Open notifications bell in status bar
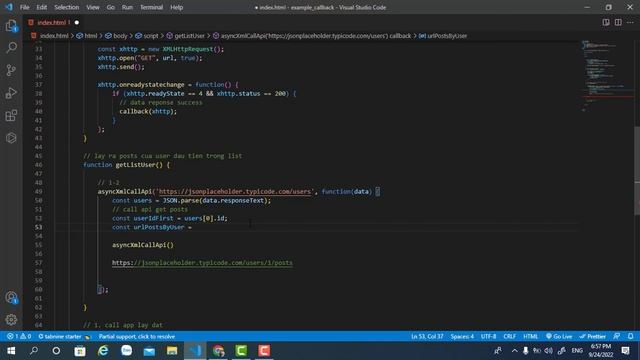Screen dimensions: 640x360 [x=630, y=336]
